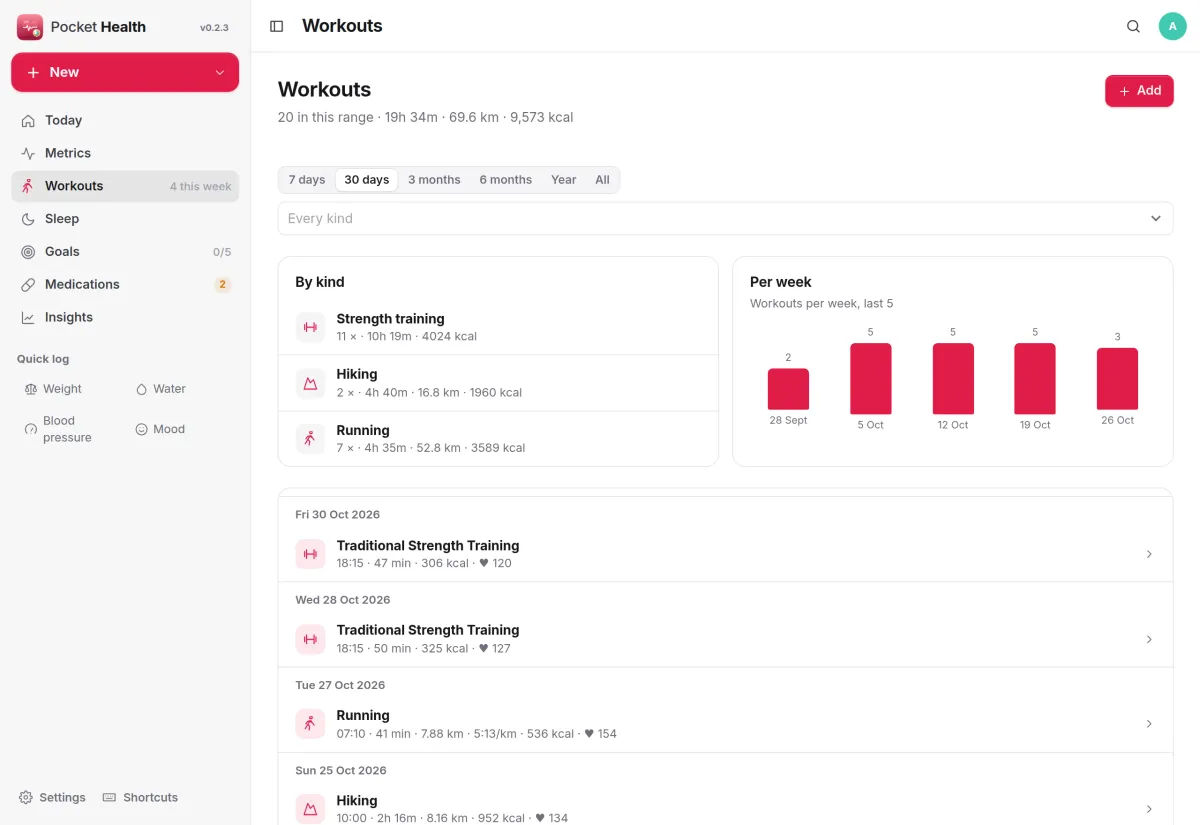Open Wed 28 Oct workout chevron
The width and height of the screenshot is (1200, 825).
1149,639
